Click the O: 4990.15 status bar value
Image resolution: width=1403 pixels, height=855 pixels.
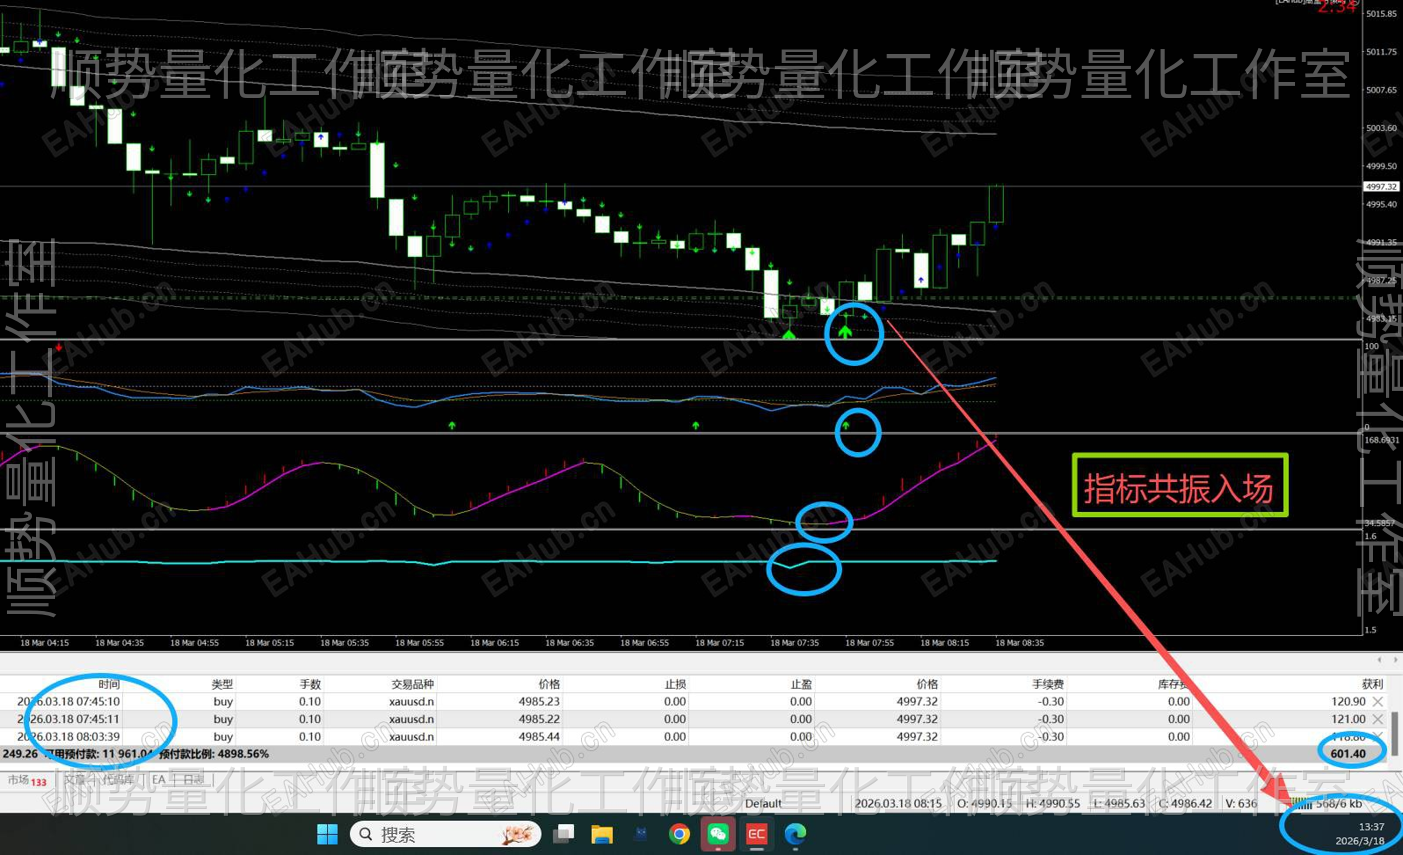984,804
